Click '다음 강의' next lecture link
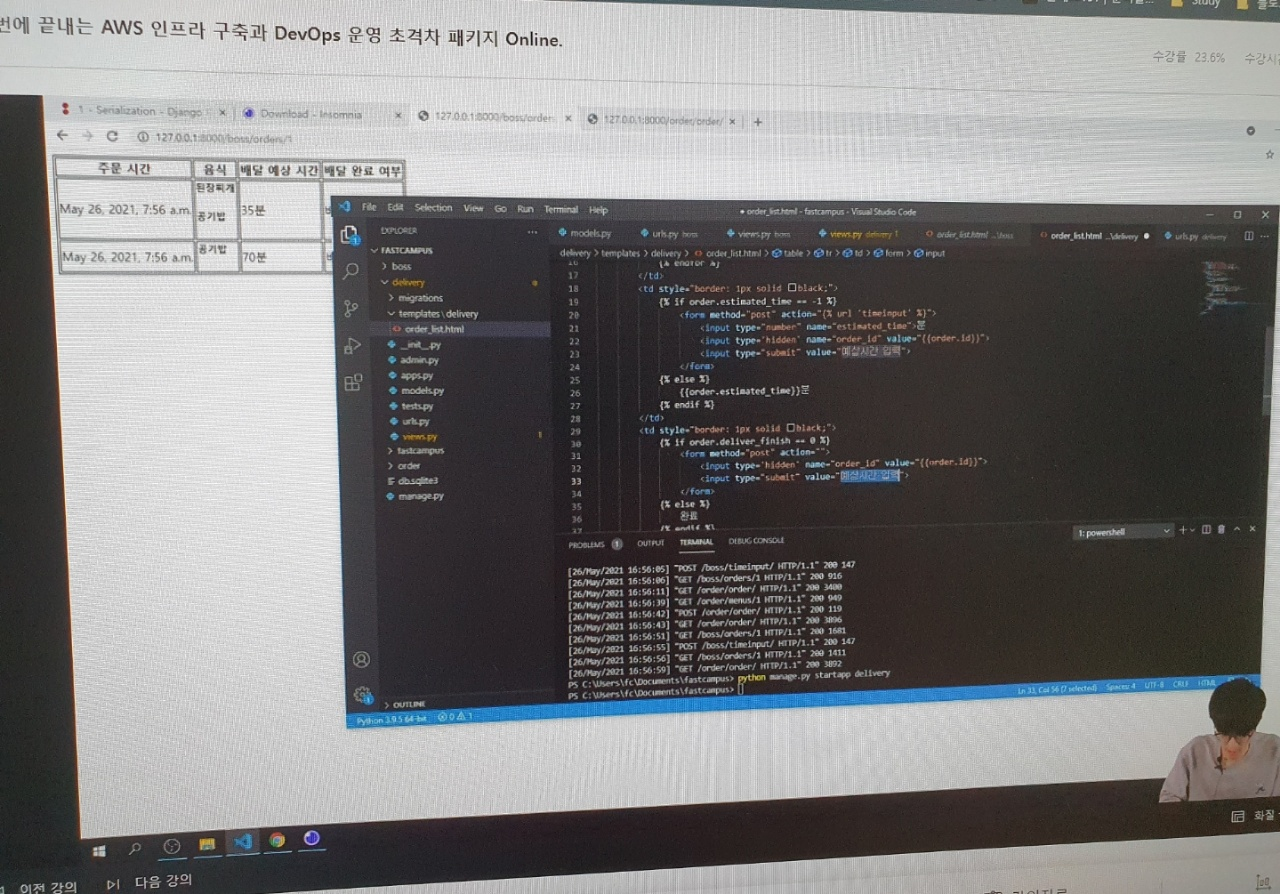The width and height of the screenshot is (1280, 894). point(162,881)
